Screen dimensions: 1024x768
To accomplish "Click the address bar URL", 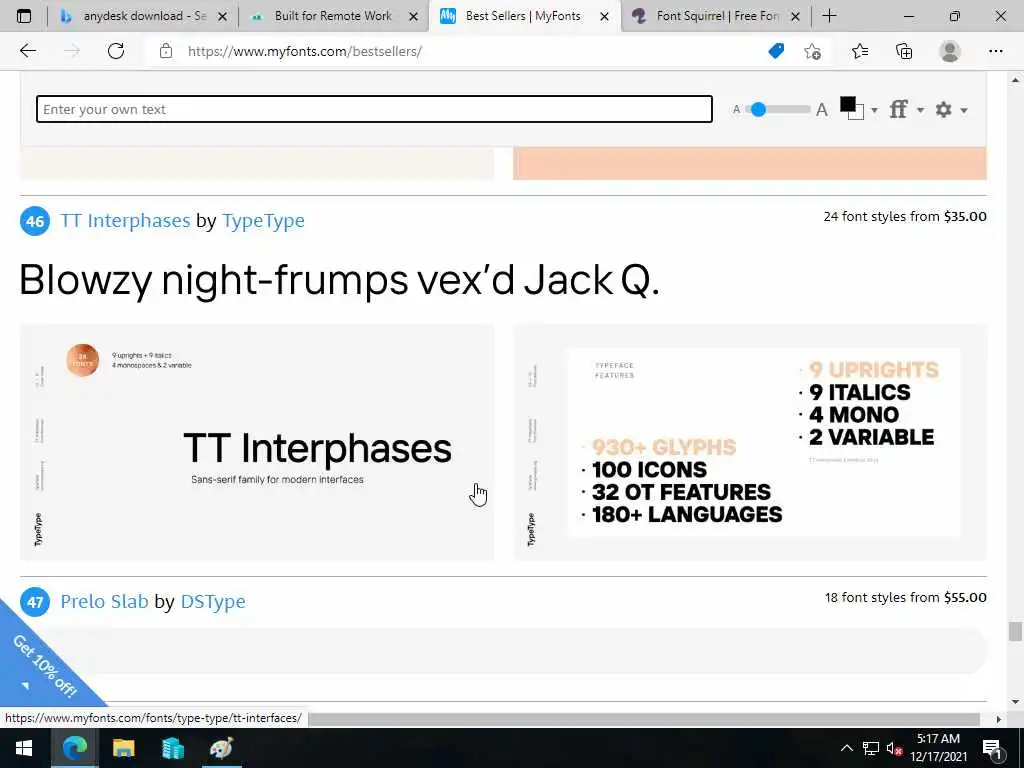I will pos(305,51).
